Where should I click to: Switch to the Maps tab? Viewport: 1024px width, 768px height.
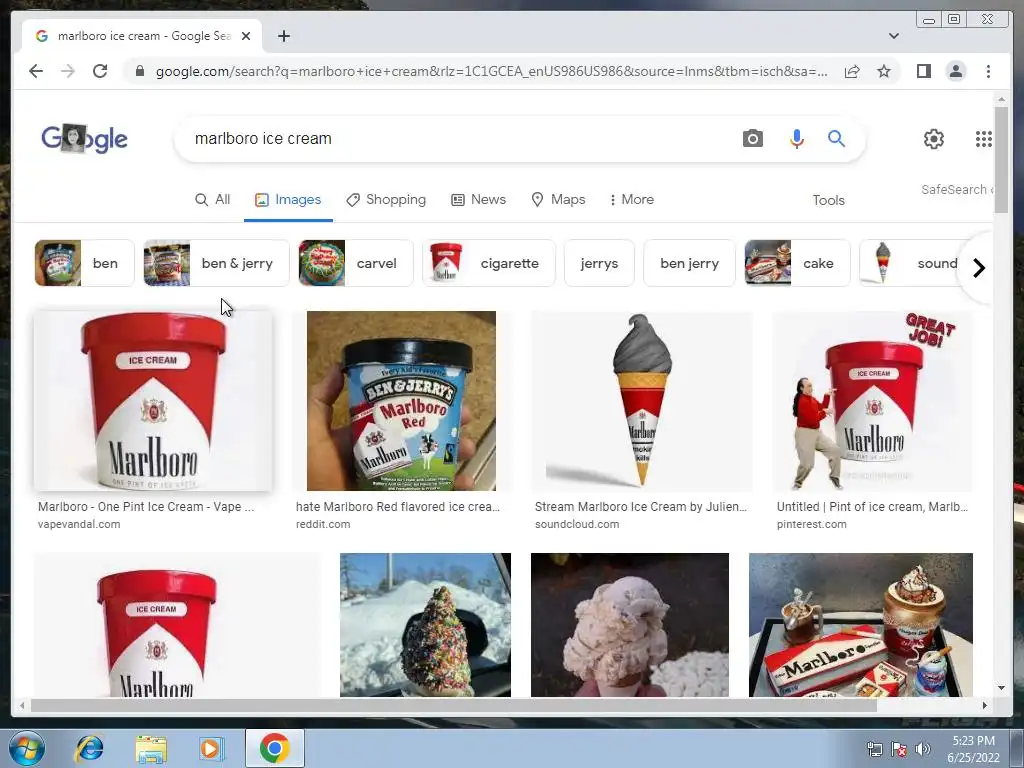point(558,199)
